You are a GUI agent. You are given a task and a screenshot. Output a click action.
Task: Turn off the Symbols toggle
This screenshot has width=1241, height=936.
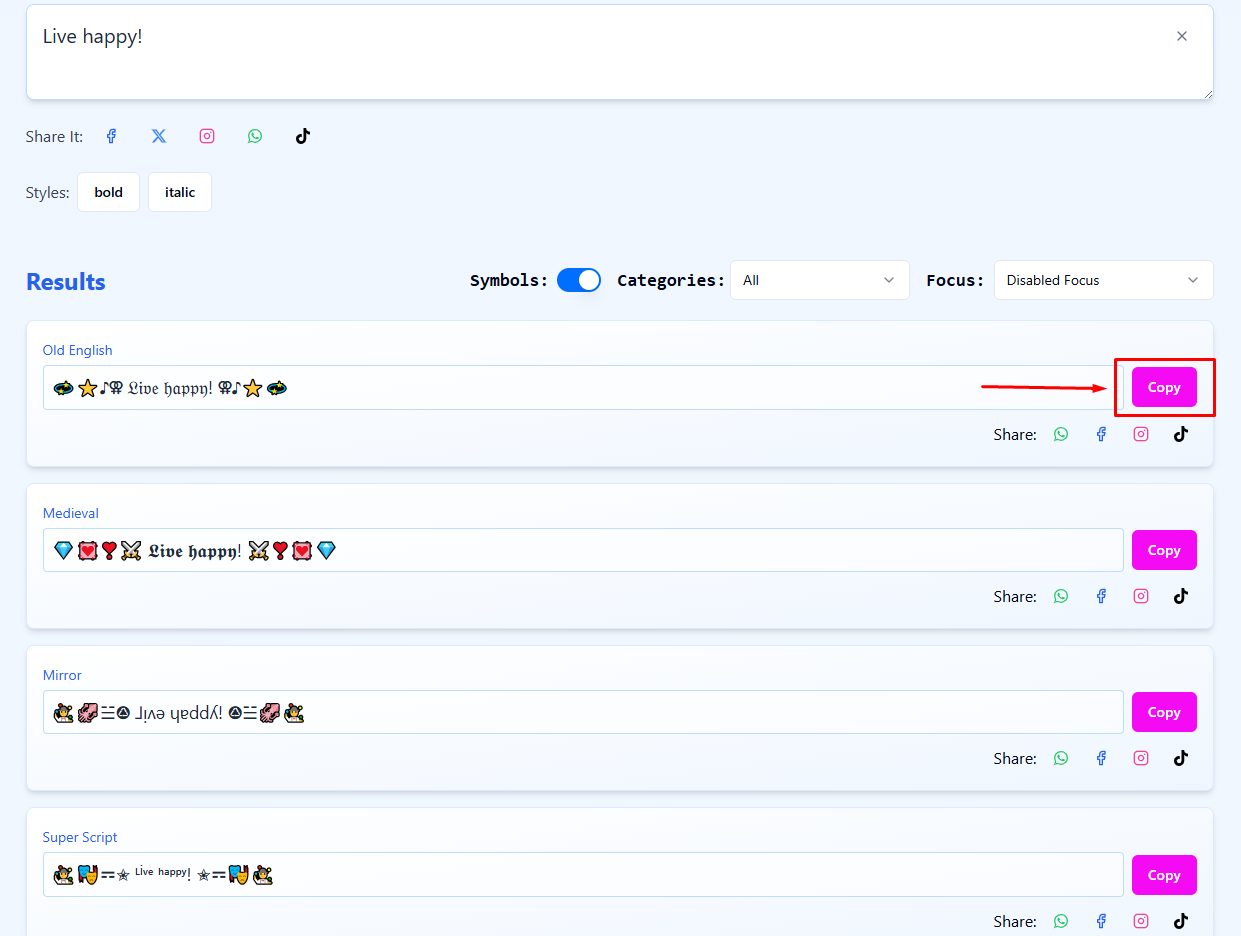coord(578,280)
